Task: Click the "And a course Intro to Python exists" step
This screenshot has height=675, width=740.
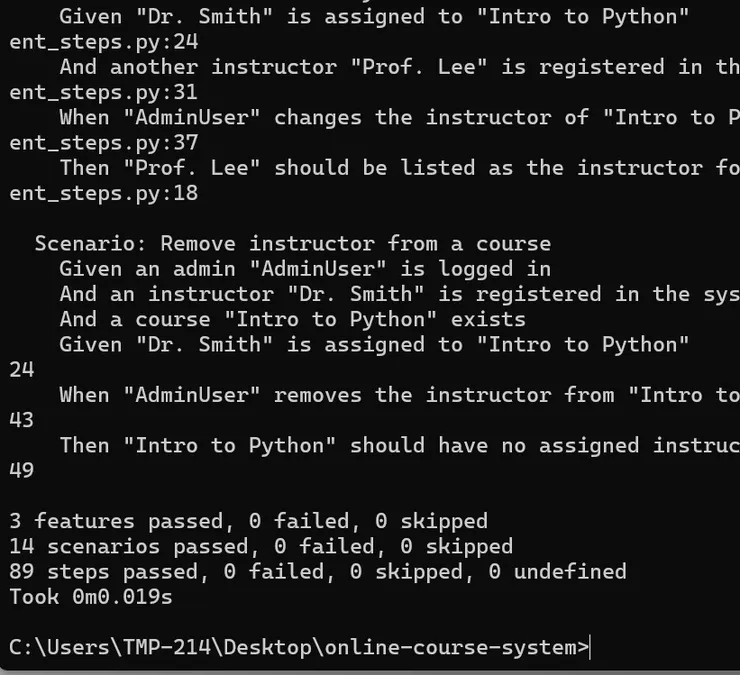Action: [x=292, y=319]
